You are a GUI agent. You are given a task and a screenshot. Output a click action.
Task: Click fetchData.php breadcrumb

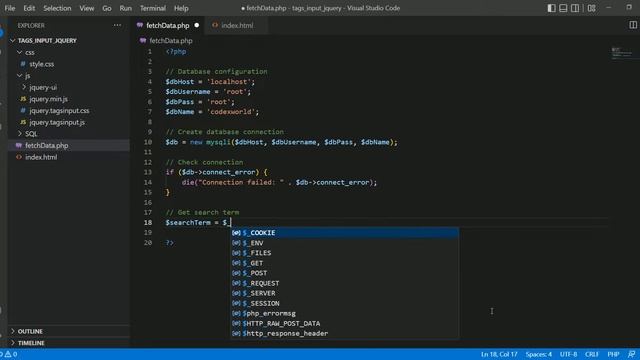coord(171,40)
